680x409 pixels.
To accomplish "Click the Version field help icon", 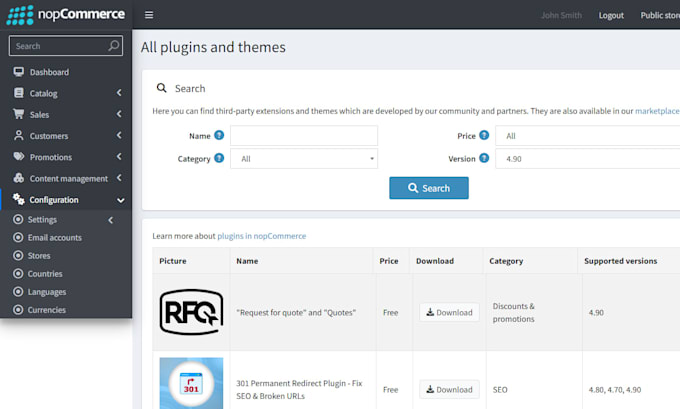I will click(x=484, y=158).
